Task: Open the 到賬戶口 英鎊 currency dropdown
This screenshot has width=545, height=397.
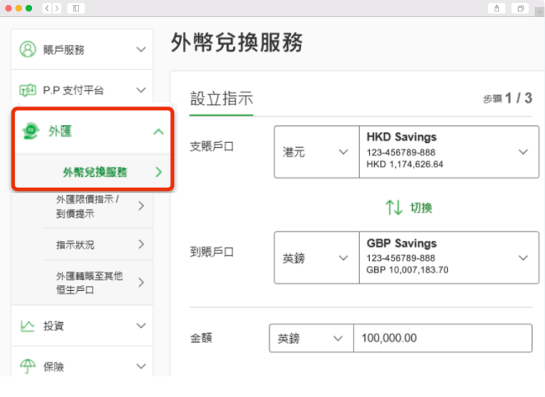Action: click(316, 258)
